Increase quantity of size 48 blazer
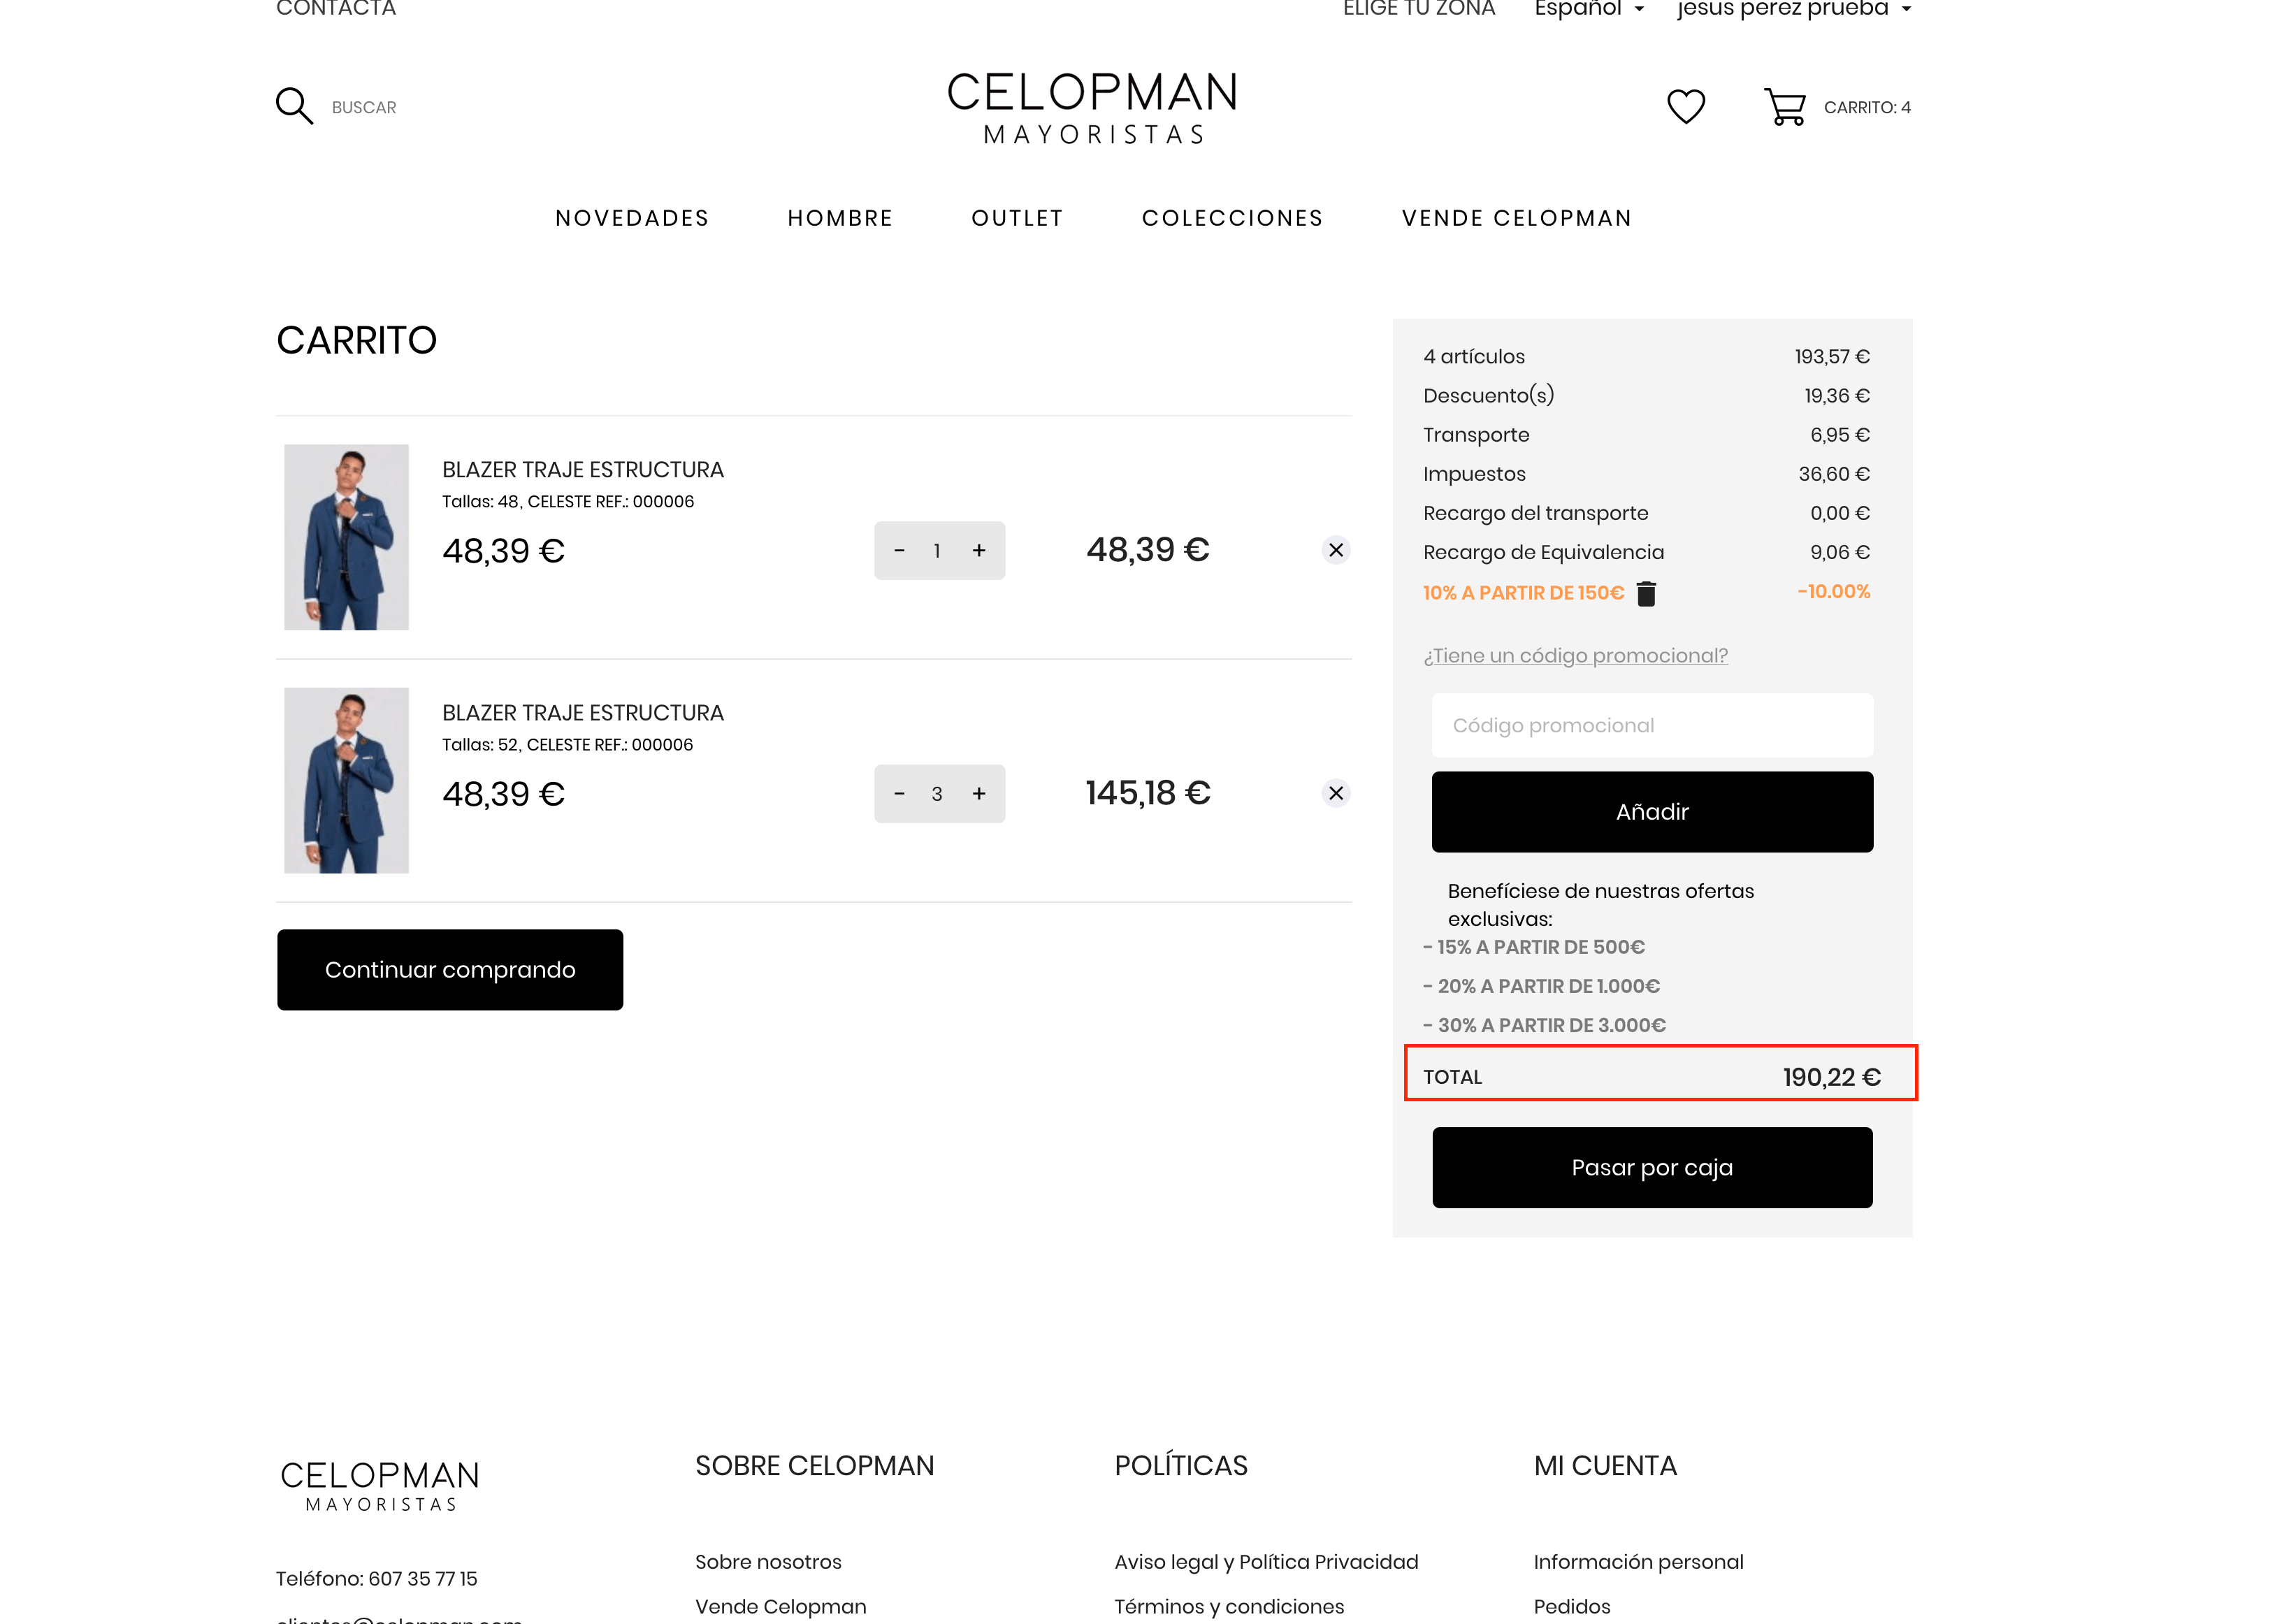This screenshot has width=2284, height=1624. click(x=978, y=550)
